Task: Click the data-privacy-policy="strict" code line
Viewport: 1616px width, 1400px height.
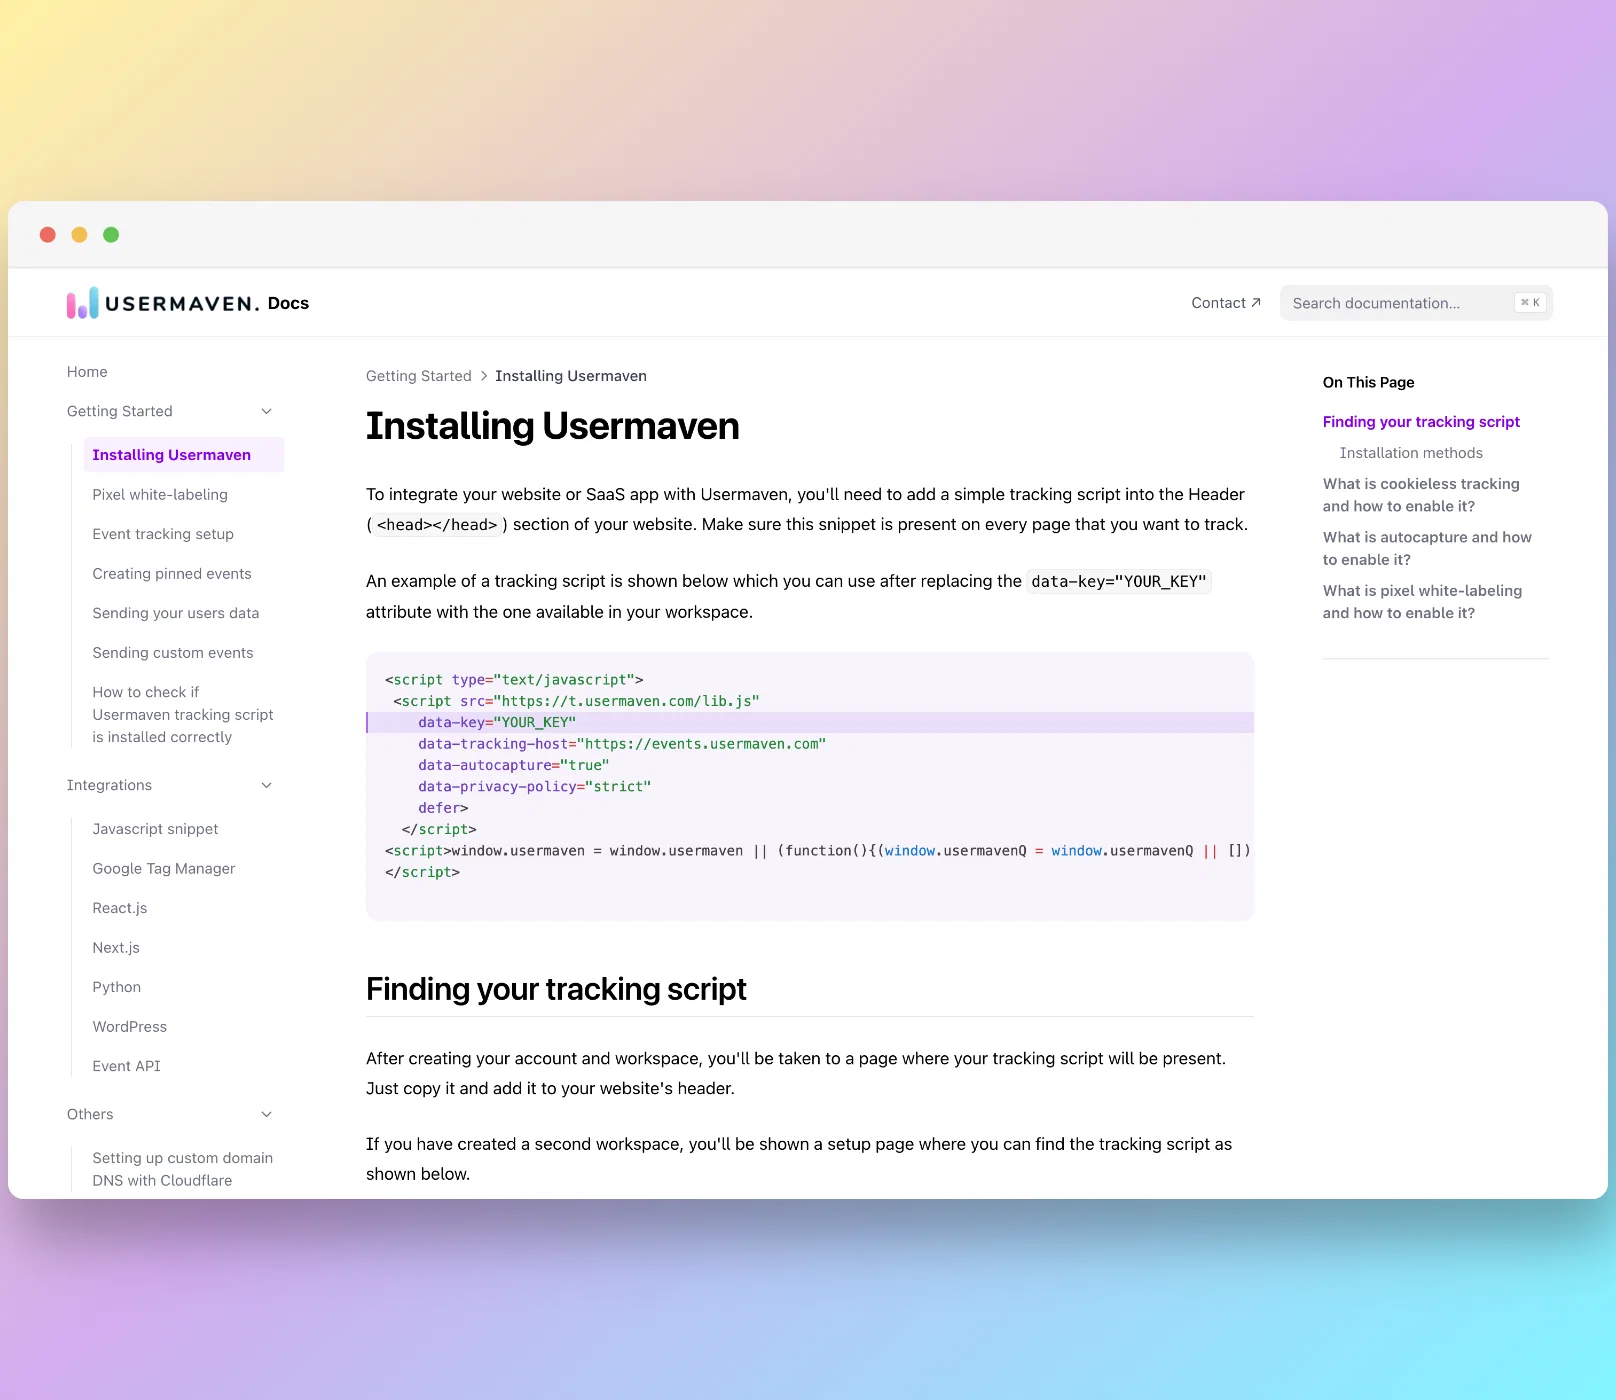Action: (x=535, y=787)
